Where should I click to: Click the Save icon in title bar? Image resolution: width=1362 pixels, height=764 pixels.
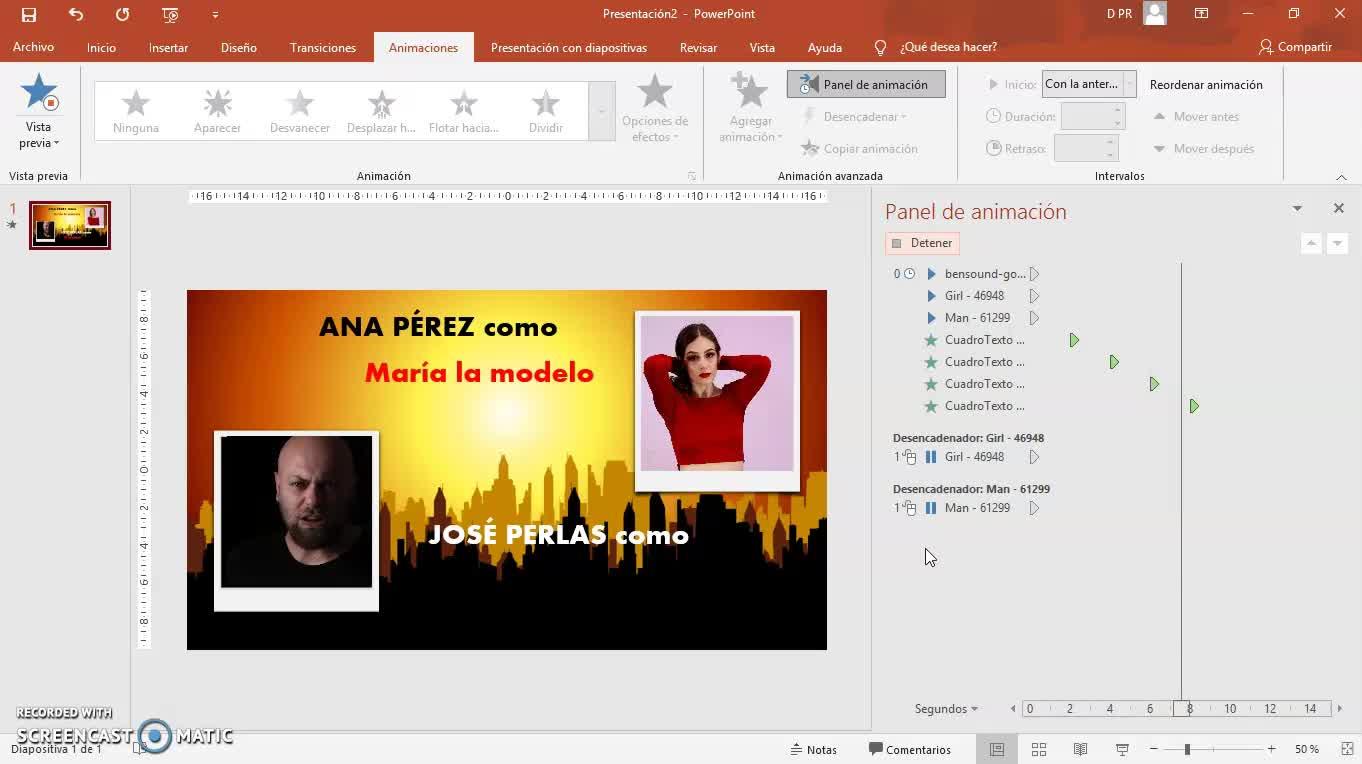(29, 15)
